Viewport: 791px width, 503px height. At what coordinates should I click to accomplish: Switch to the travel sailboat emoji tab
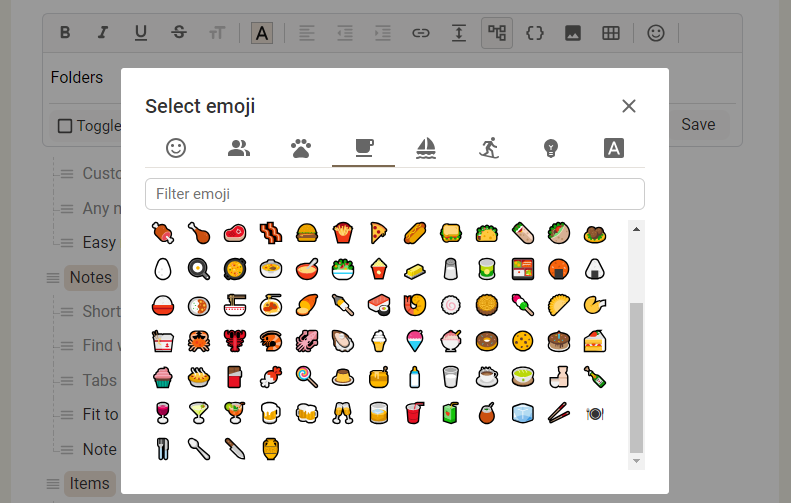(426, 148)
